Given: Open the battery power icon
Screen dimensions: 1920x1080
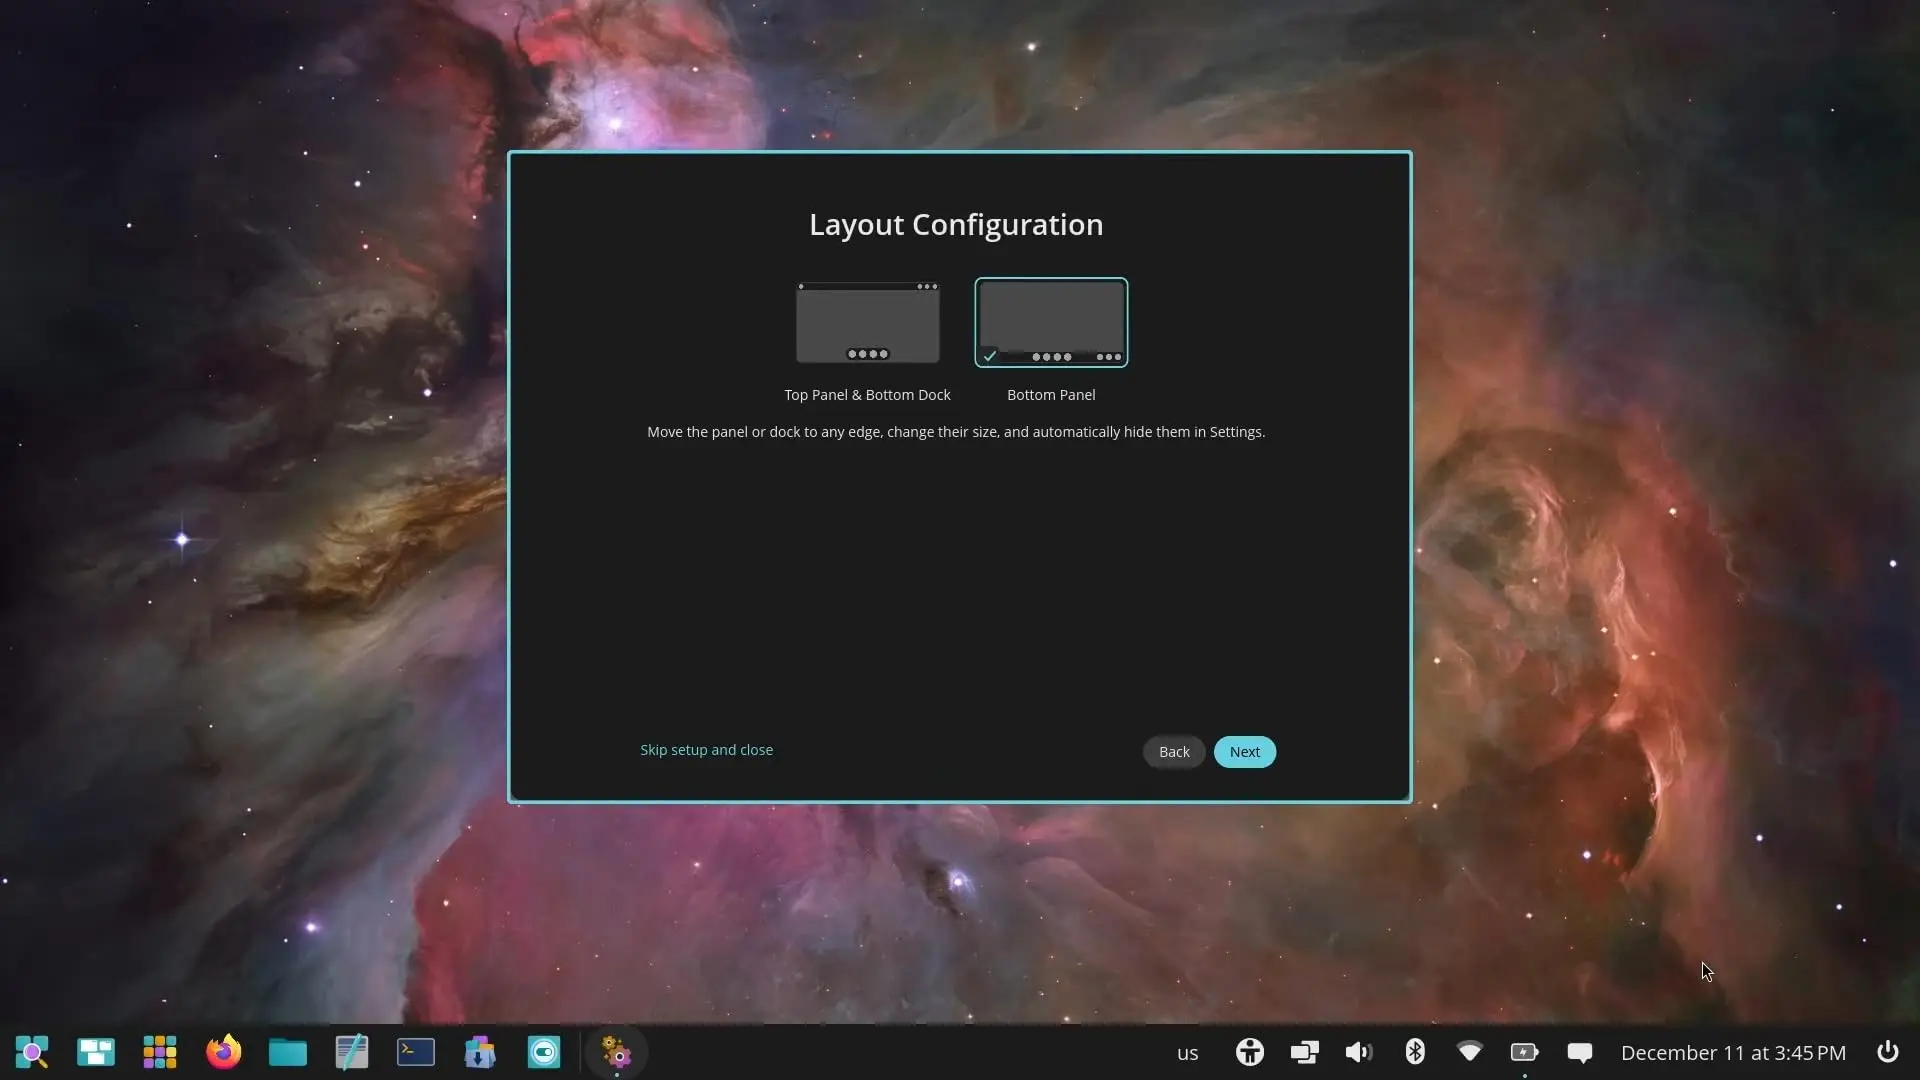Looking at the screenshot, I should [1524, 1052].
